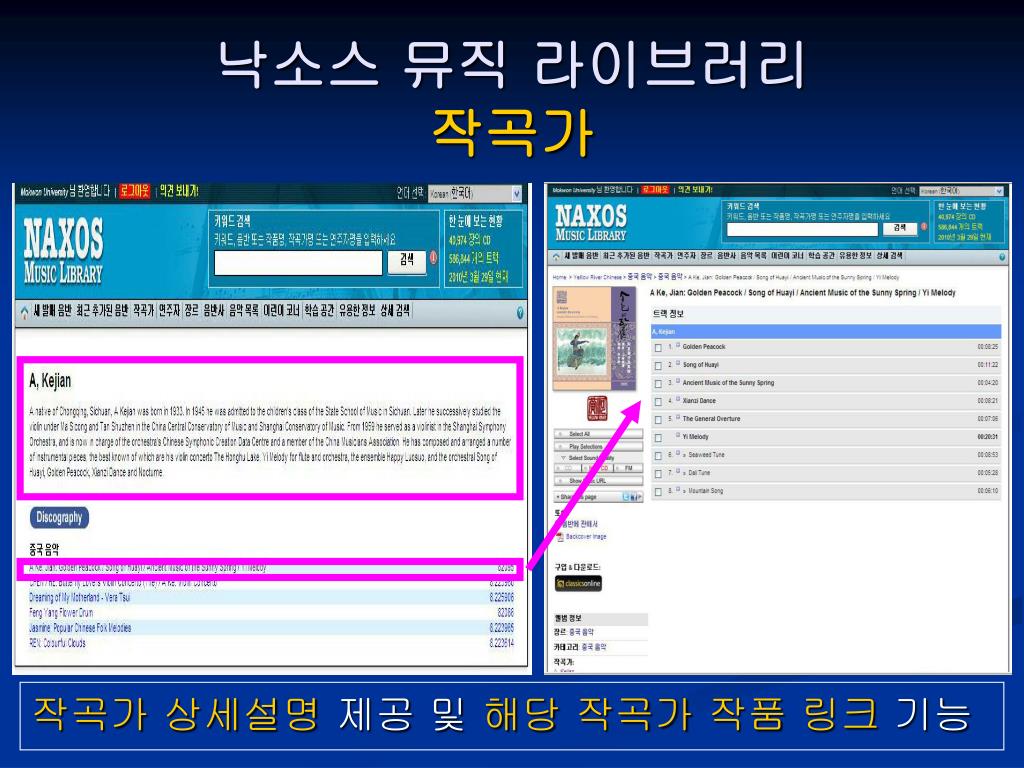Click keyword search field on right page
Viewport: 1024px width, 768px height.
(x=803, y=229)
